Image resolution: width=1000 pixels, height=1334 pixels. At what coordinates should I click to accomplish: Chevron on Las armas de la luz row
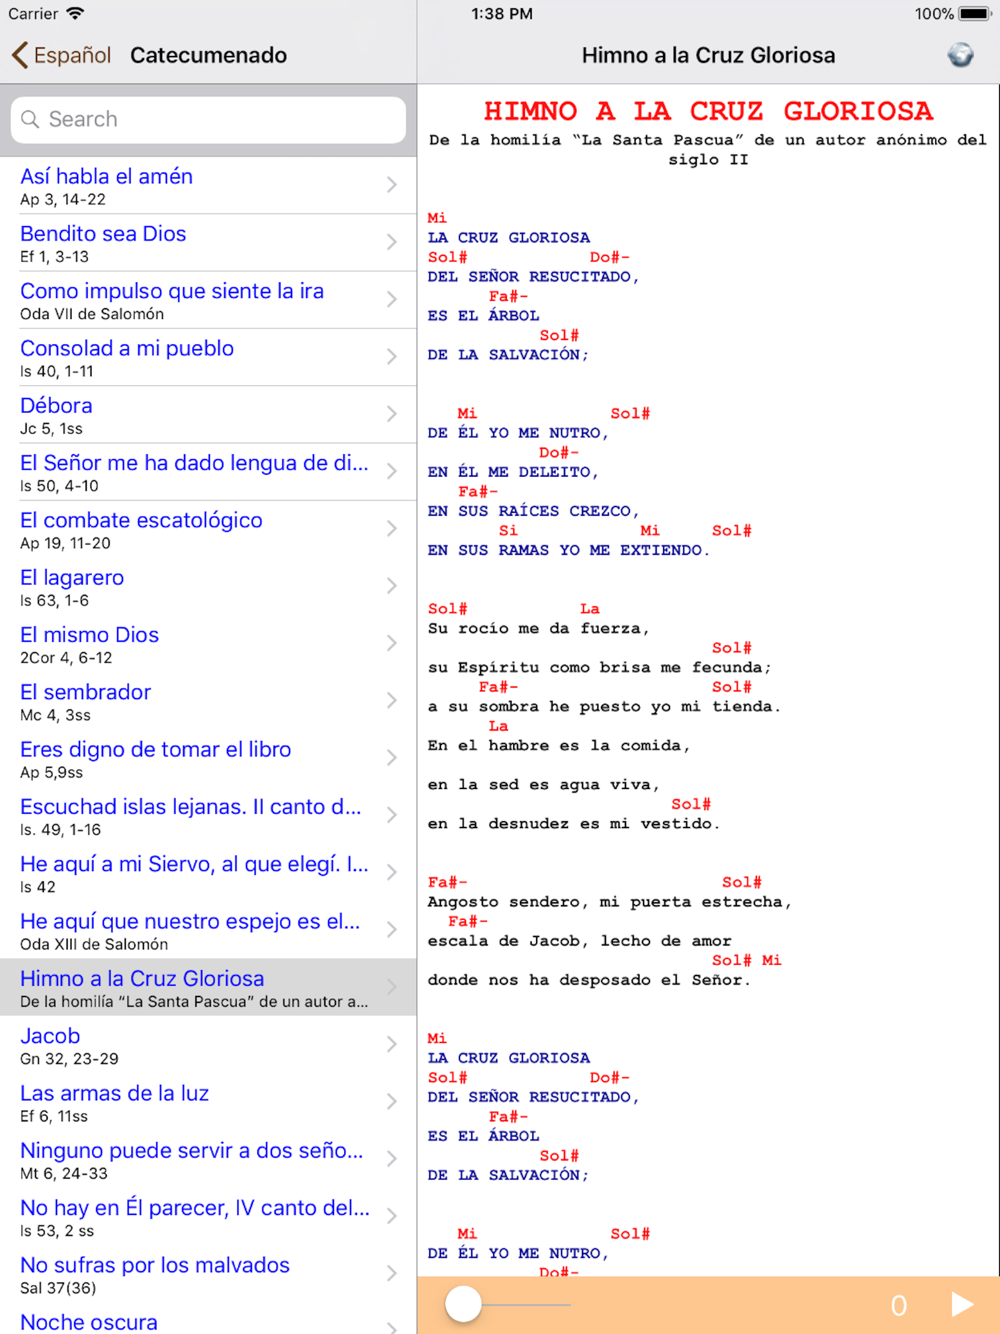coord(392,1102)
